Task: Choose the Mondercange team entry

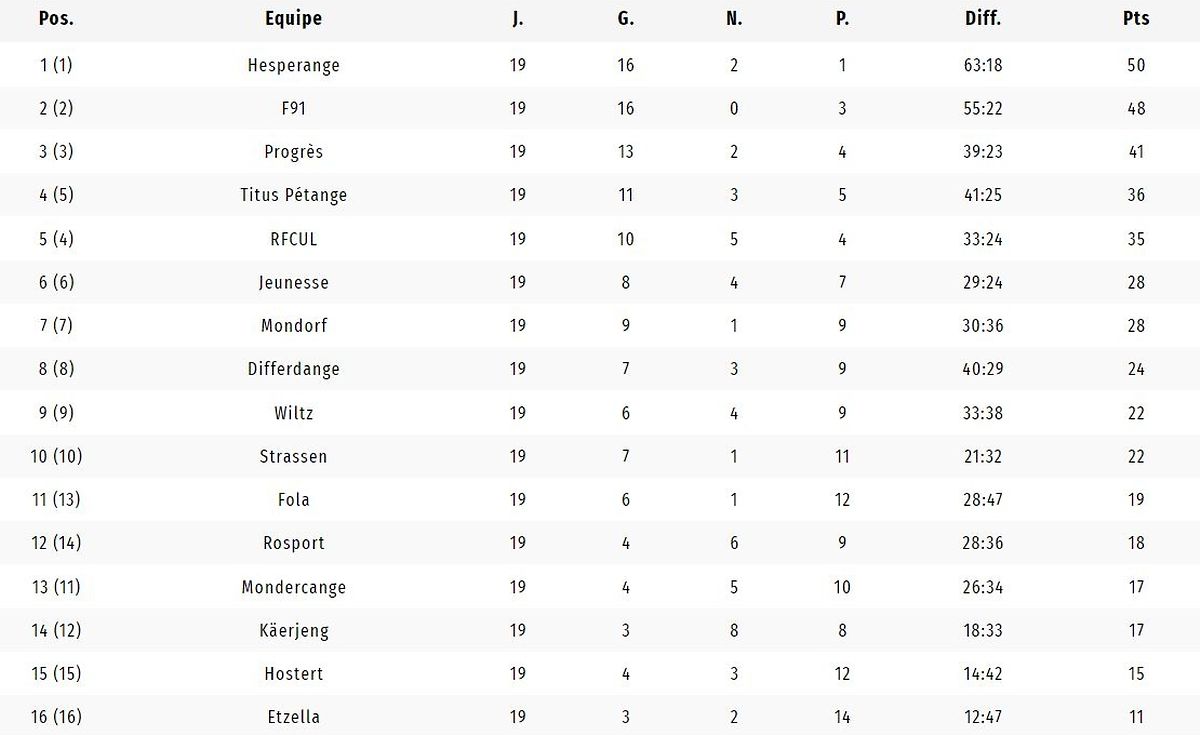Action: click(293, 586)
